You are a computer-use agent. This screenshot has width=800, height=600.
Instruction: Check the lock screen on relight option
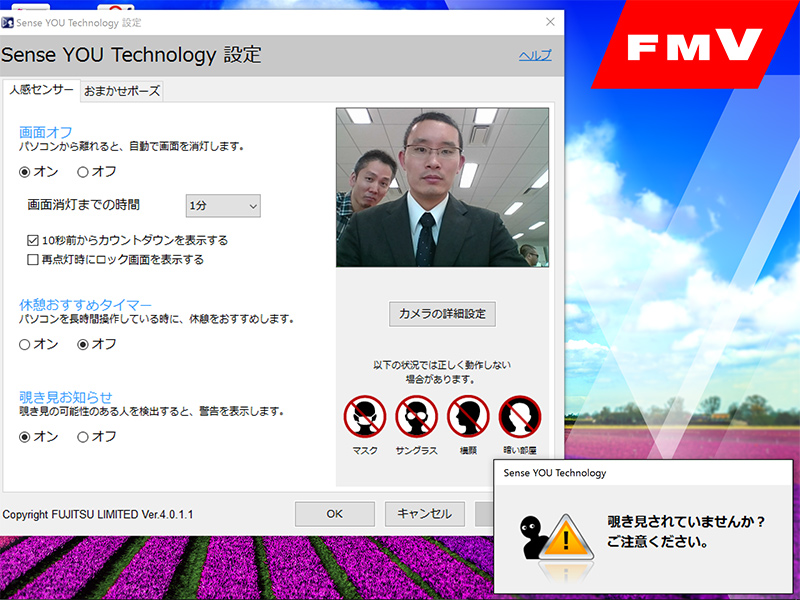point(34,260)
